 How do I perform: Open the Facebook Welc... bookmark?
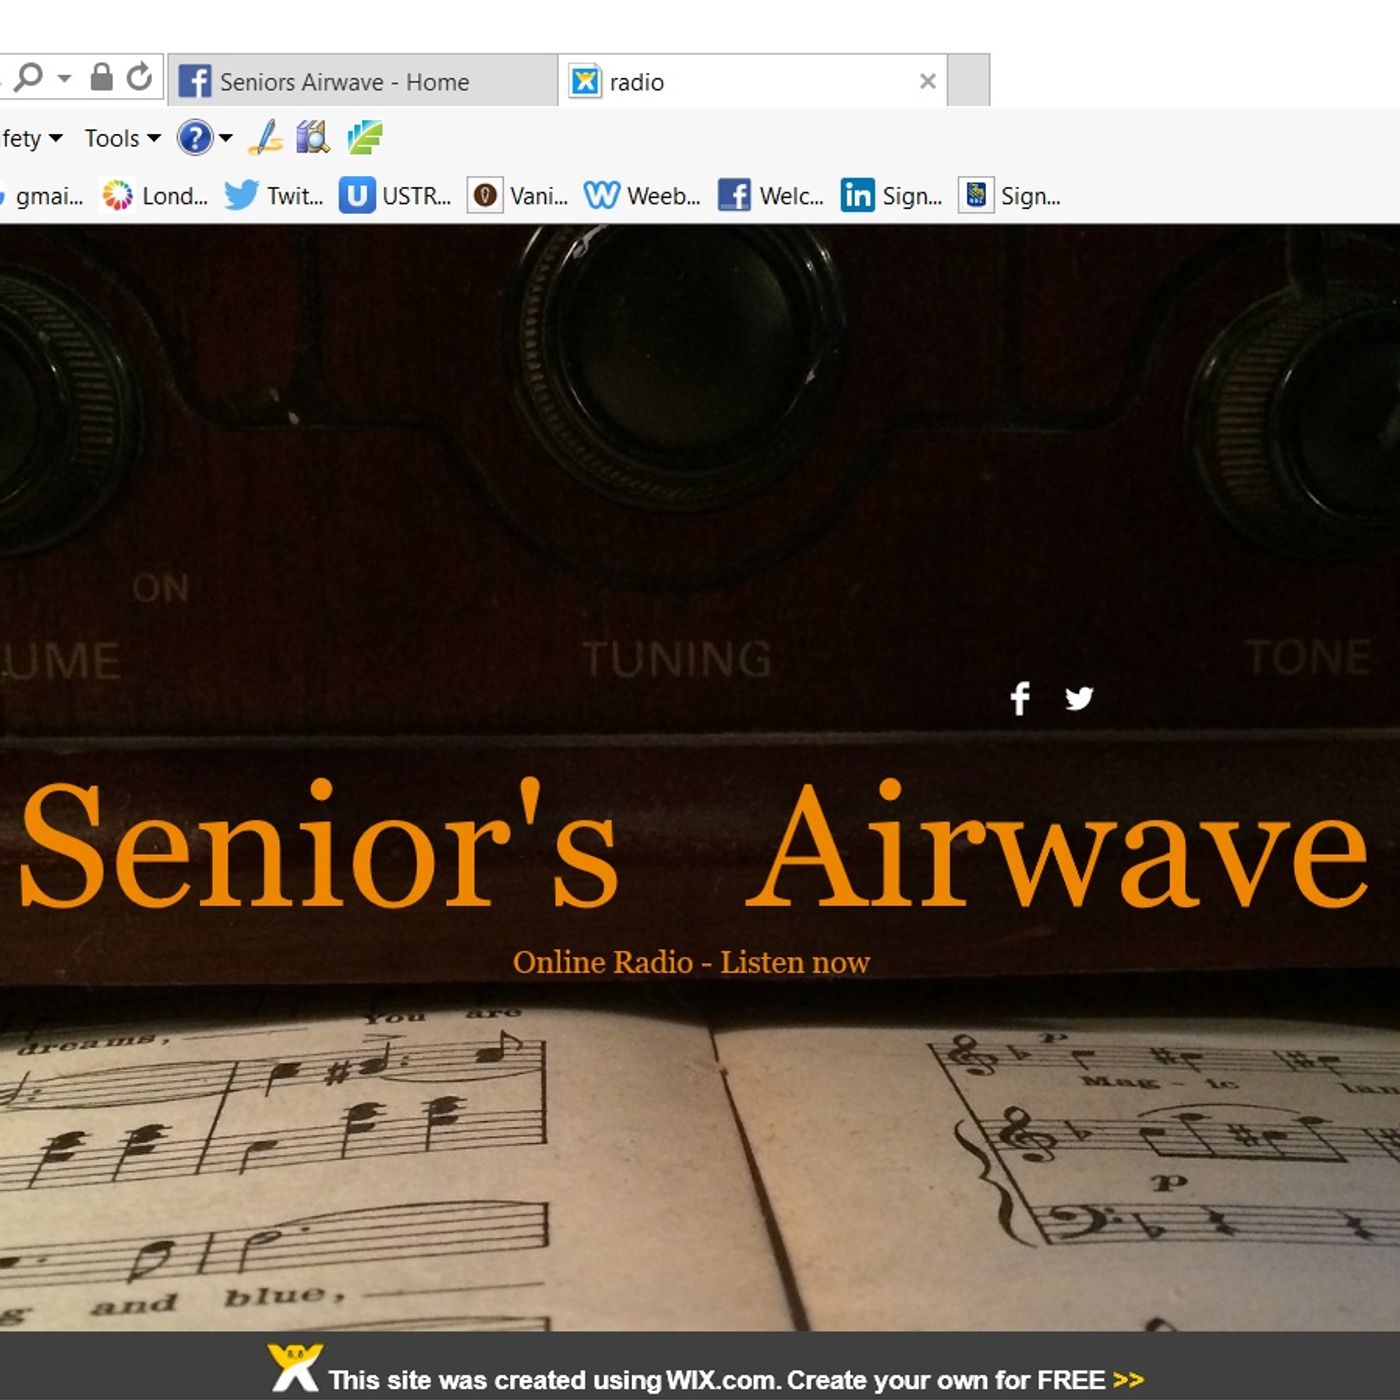(x=771, y=196)
